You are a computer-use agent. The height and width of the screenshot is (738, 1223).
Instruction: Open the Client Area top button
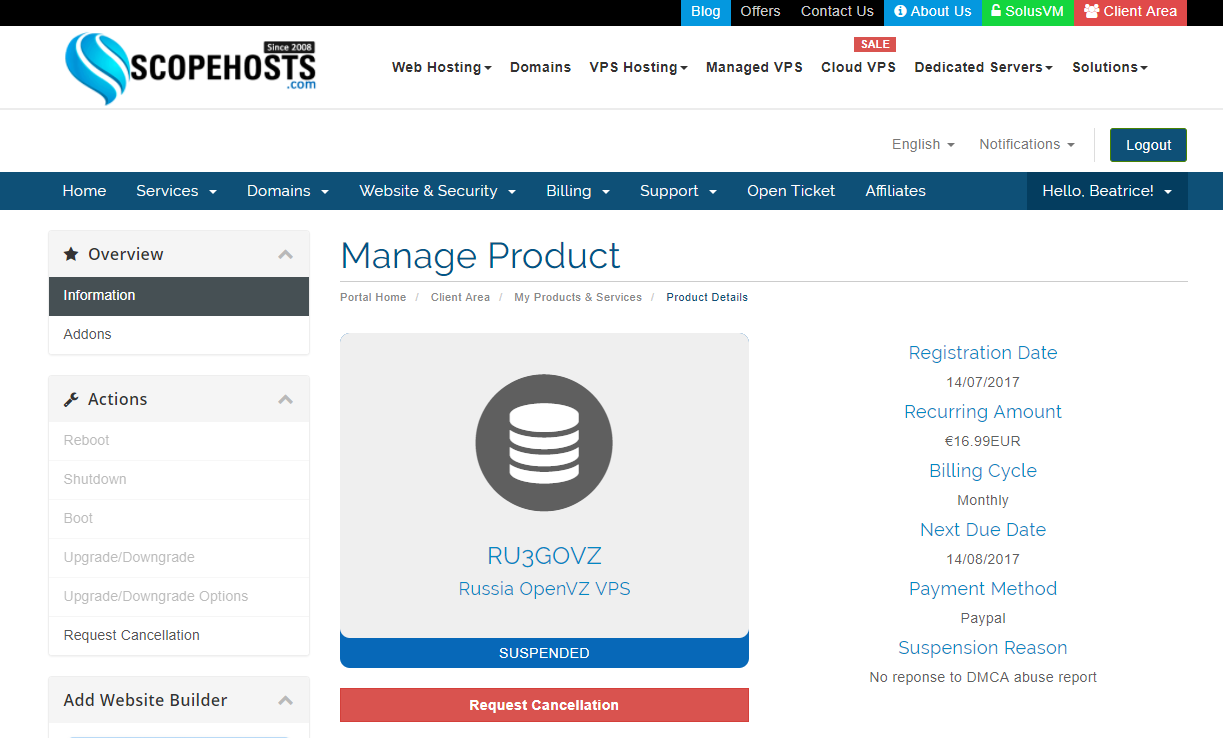(x=1130, y=12)
